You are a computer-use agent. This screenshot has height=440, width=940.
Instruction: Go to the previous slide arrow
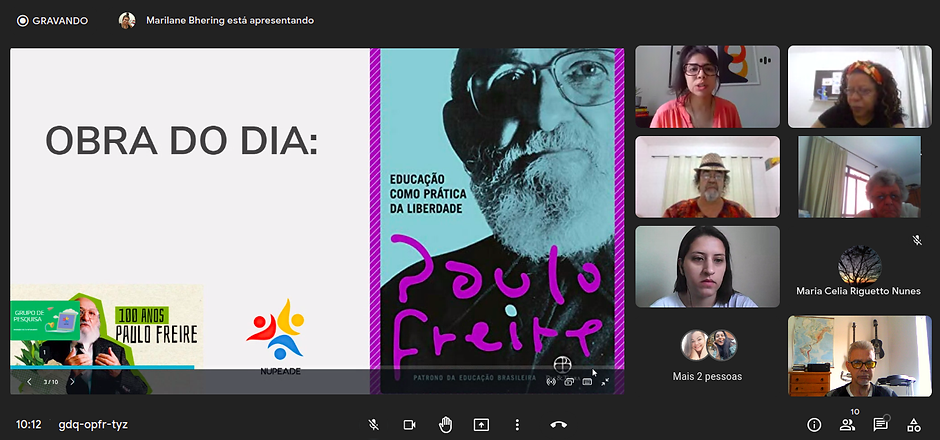pyautogui.click(x=29, y=382)
